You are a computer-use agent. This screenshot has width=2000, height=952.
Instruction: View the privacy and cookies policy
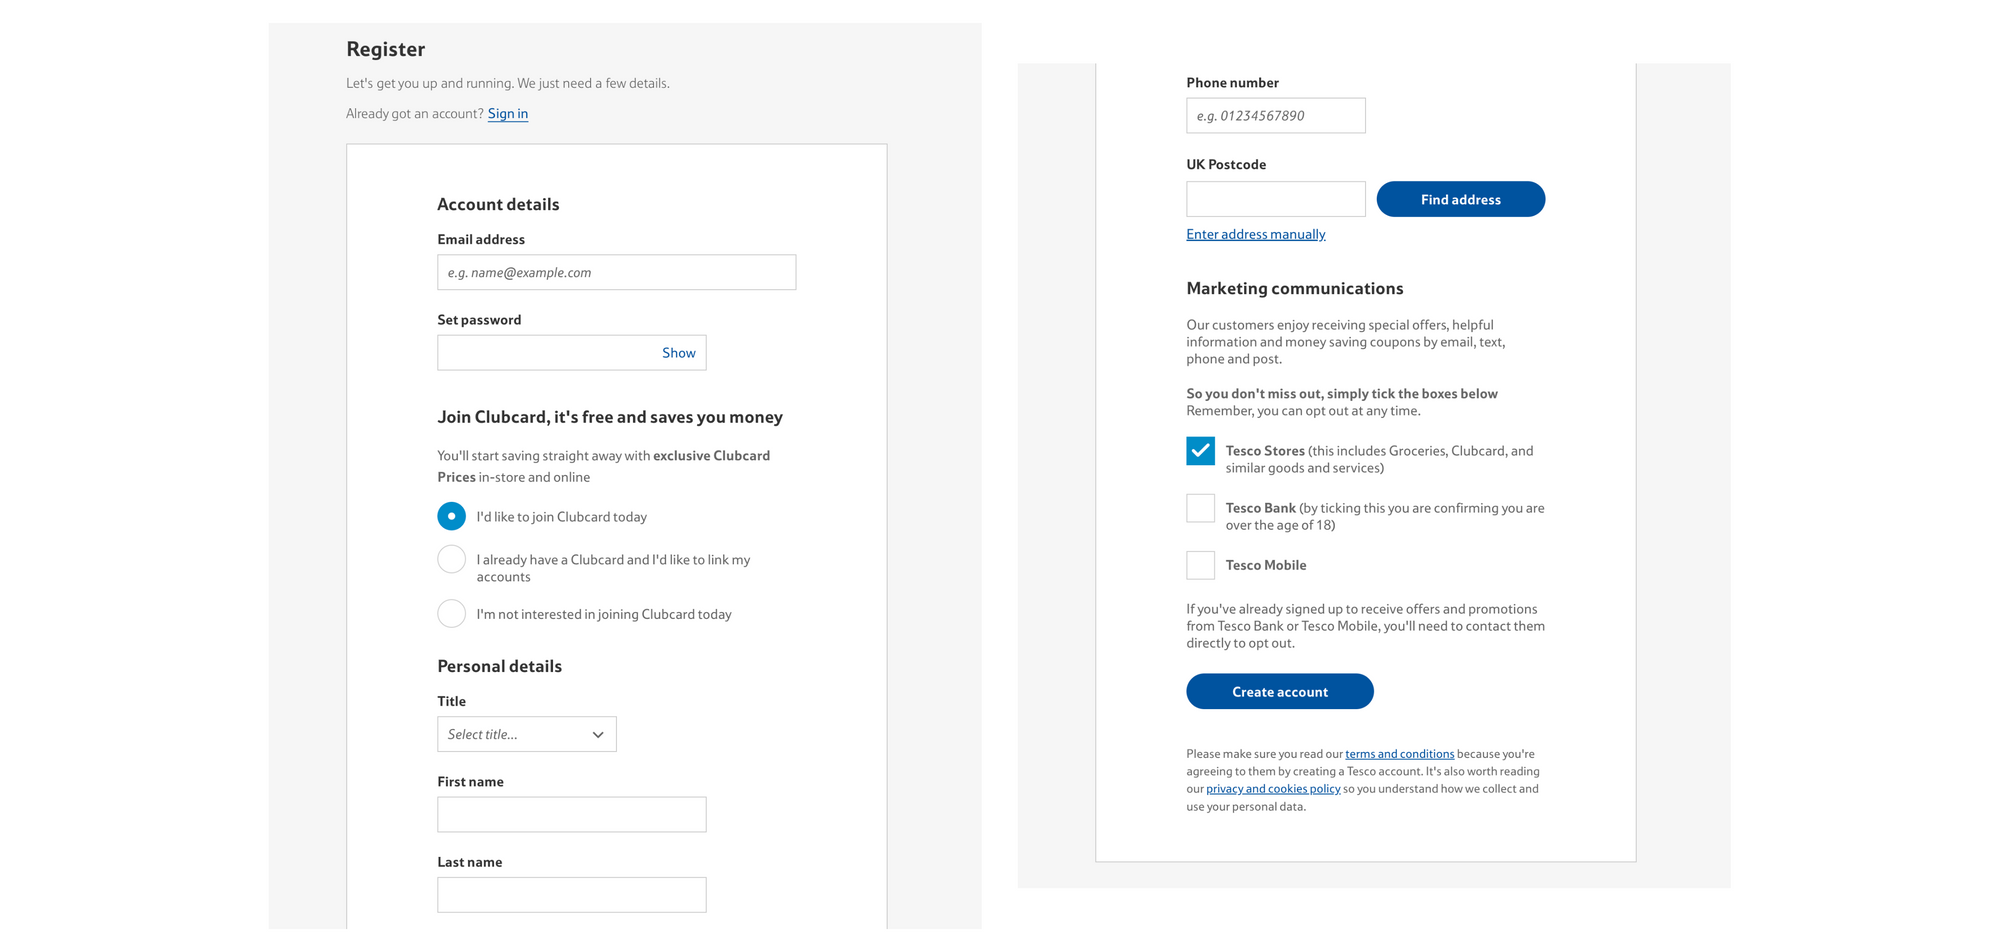pos(1273,788)
